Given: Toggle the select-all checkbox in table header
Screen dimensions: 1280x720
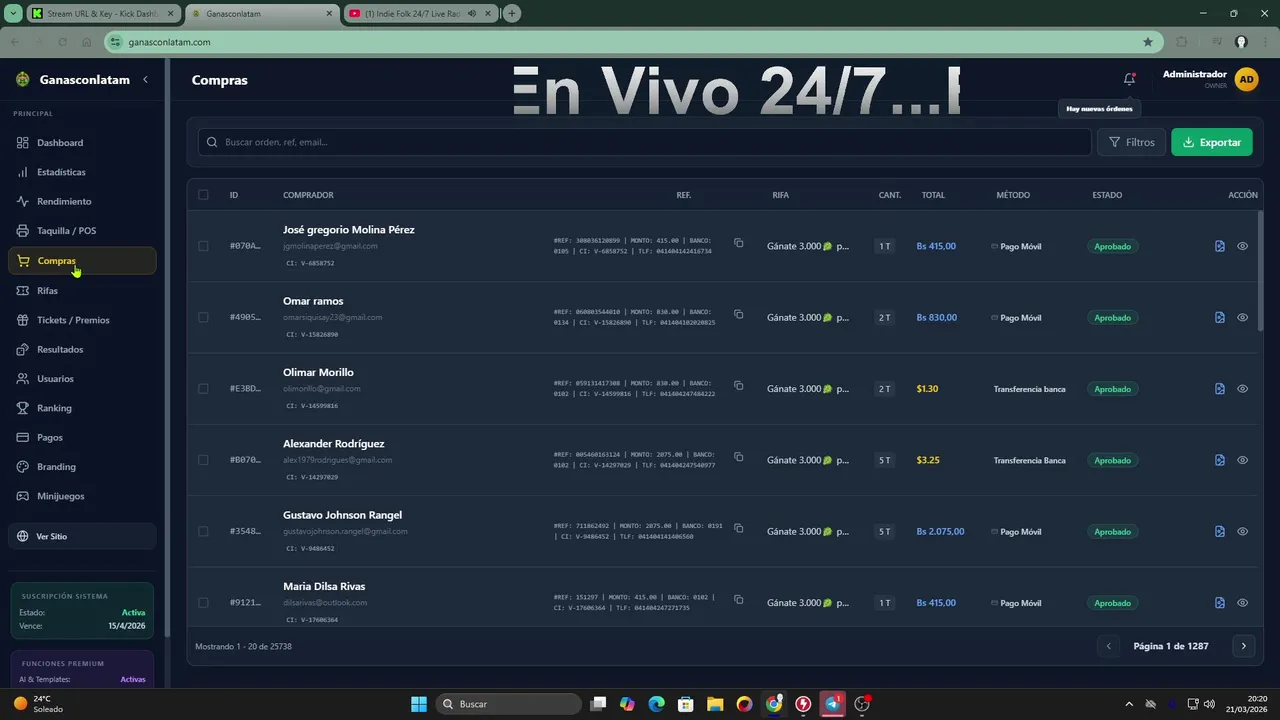Looking at the screenshot, I should (203, 195).
